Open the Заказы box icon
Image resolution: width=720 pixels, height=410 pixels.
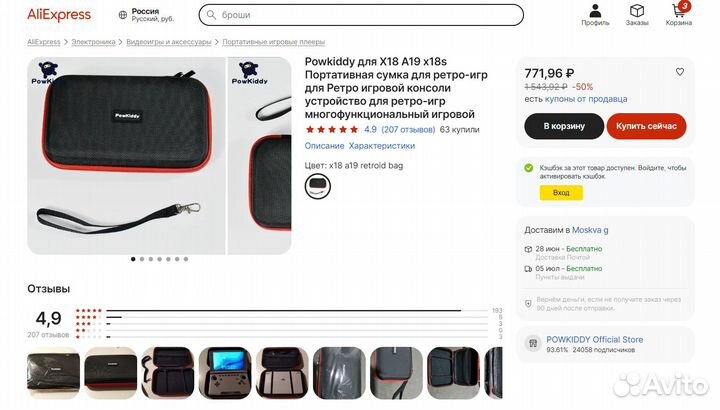click(x=637, y=11)
